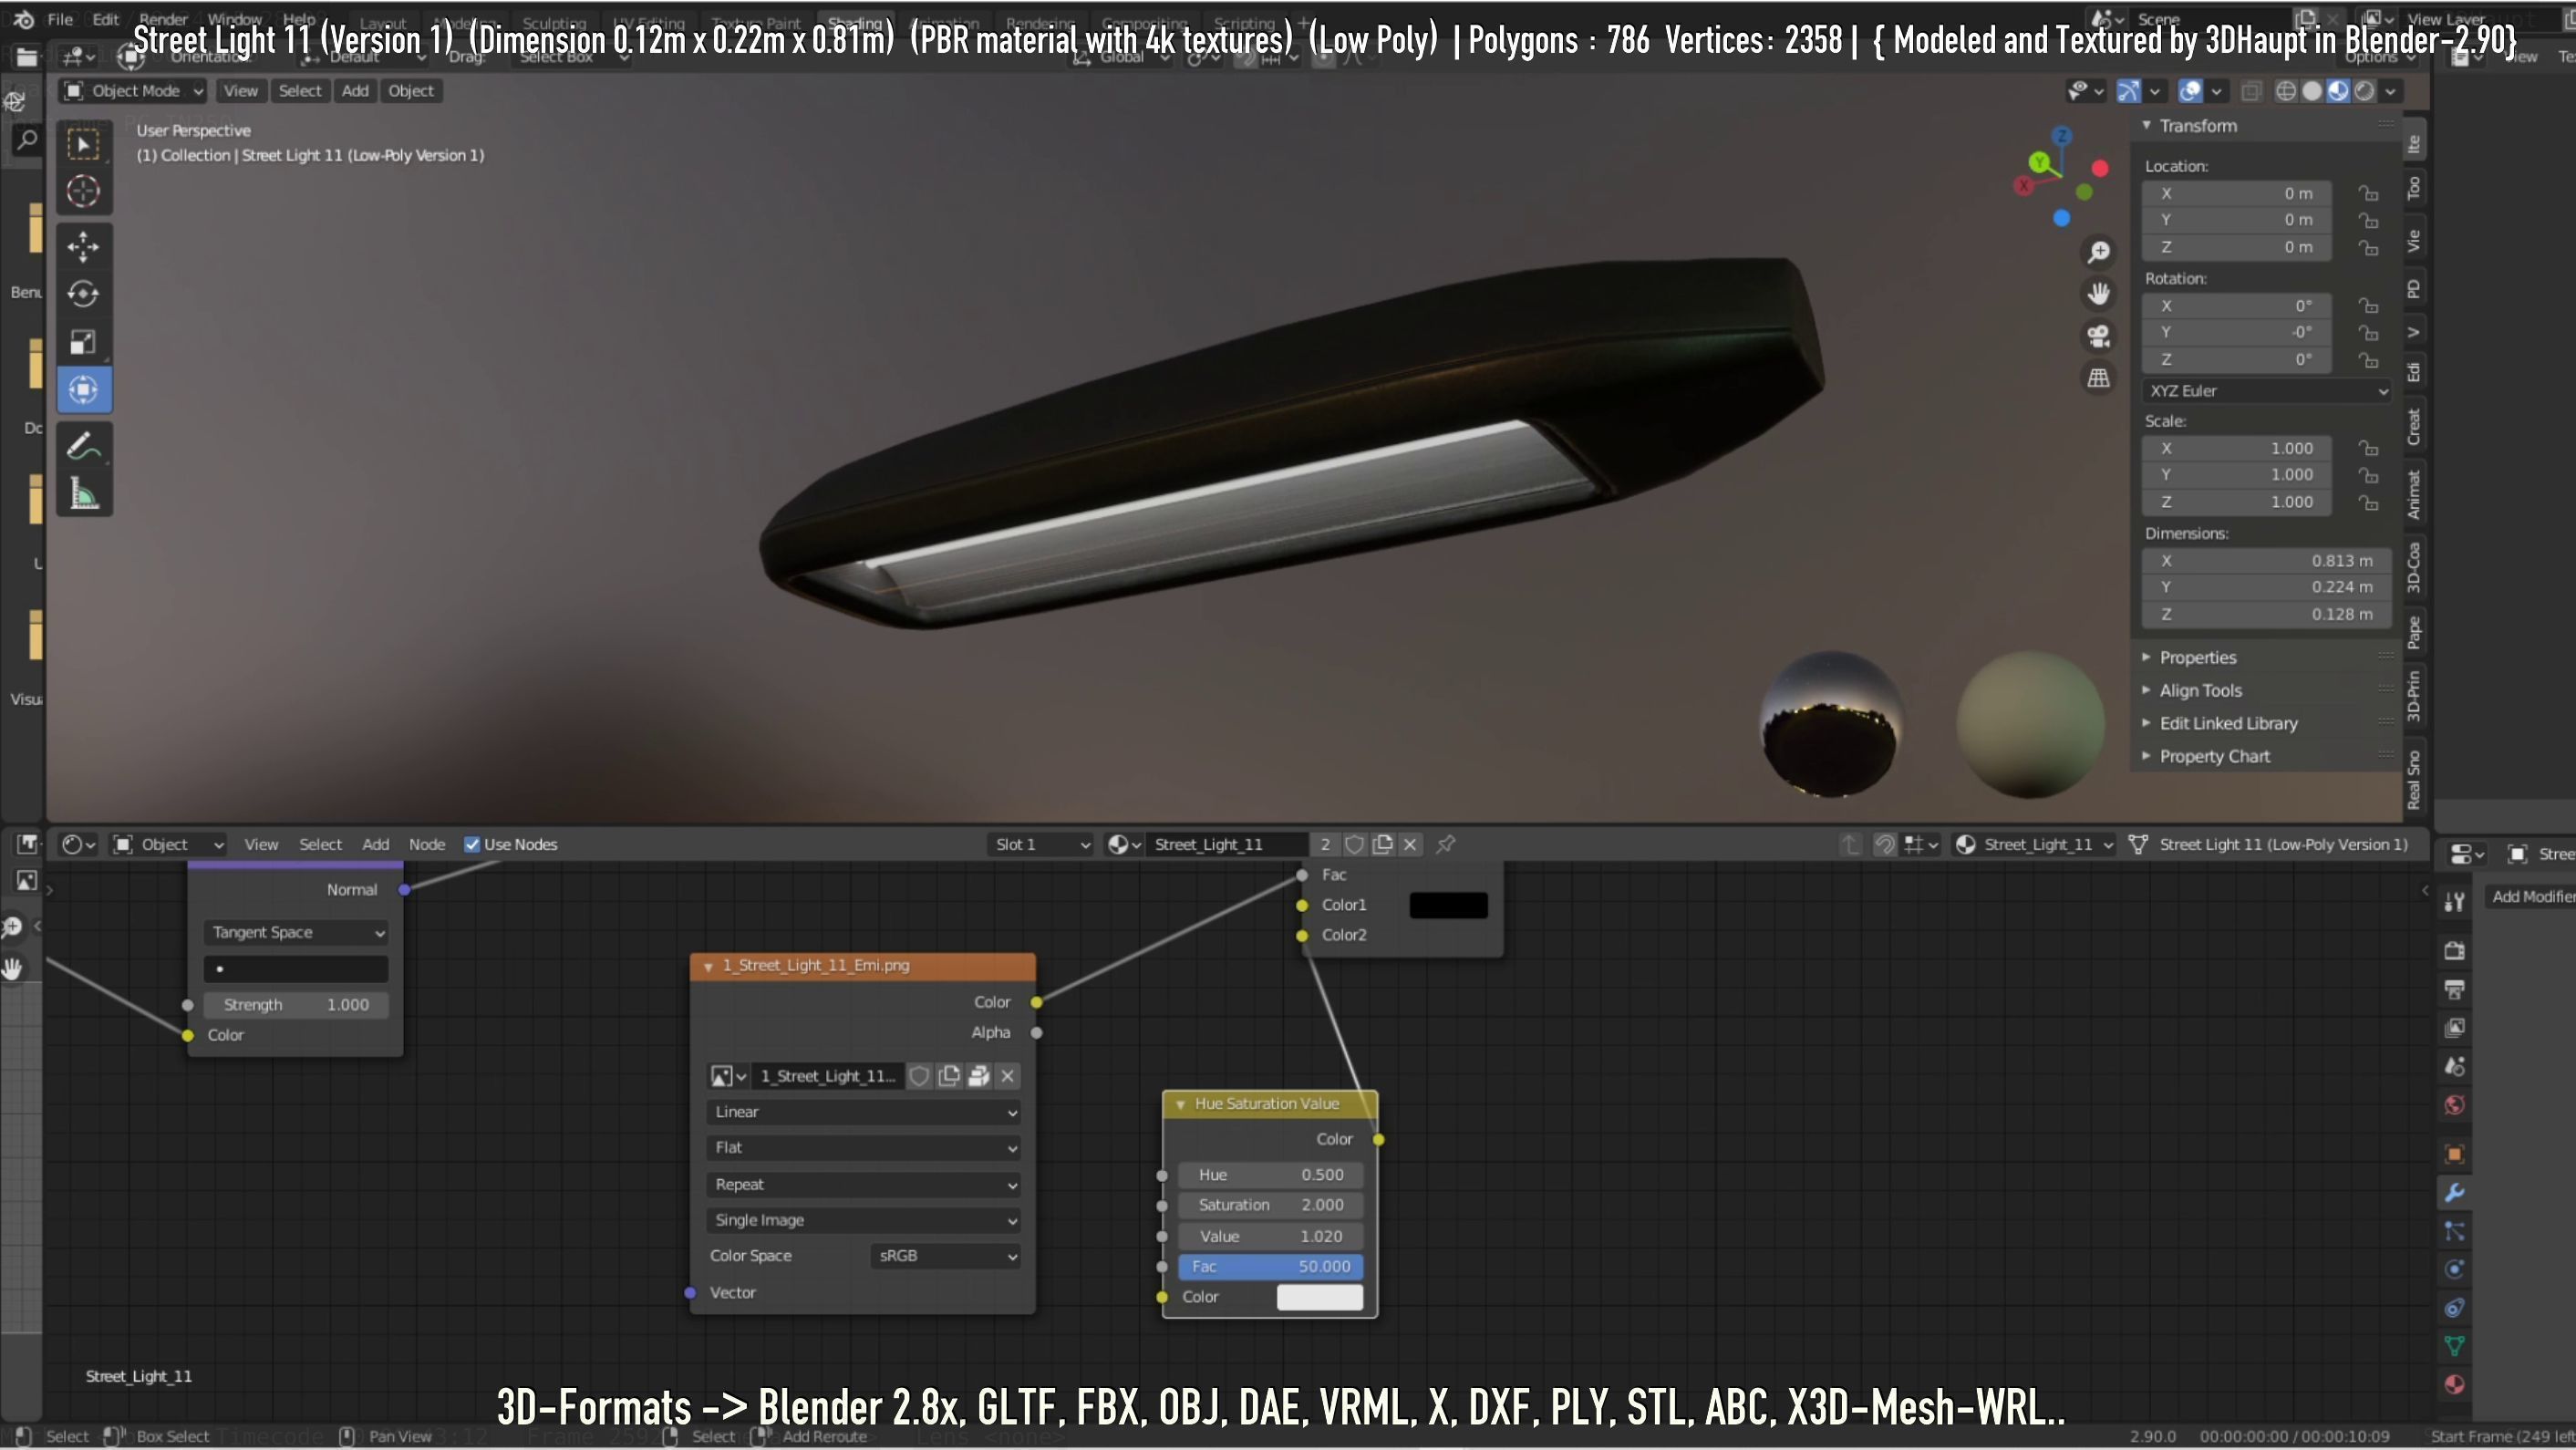This screenshot has height=1450, width=2576.
Task: Open the 3D viewport View menu
Action: (x=240, y=91)
